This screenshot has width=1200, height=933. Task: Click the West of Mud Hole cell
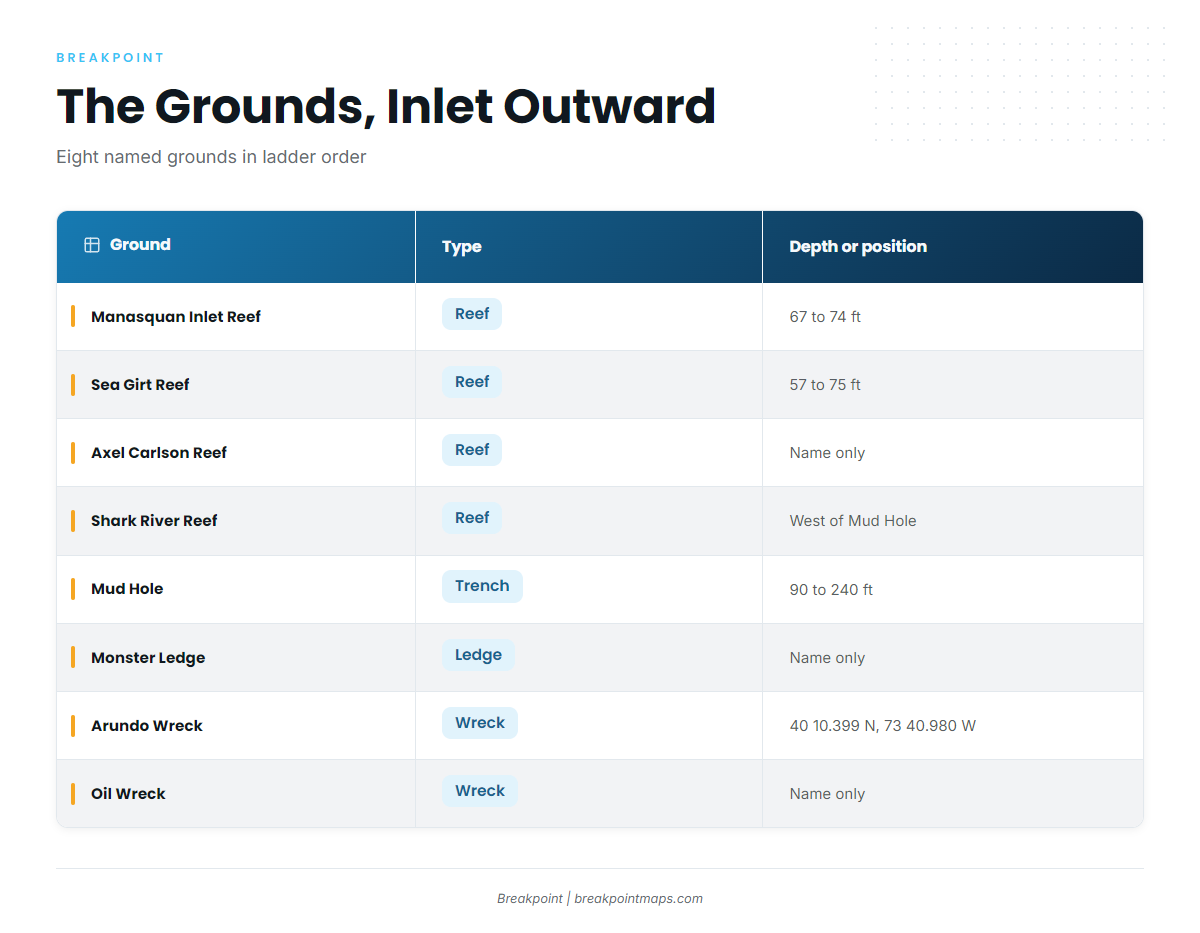(853, 521)
